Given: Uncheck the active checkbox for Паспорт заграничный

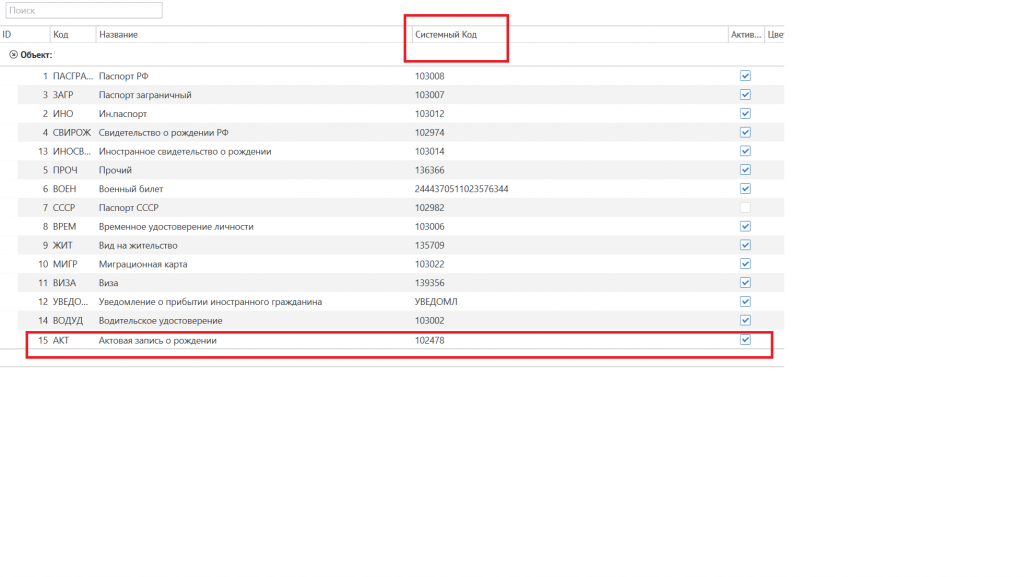Looking at the screenshot, I should click(745, 95).
